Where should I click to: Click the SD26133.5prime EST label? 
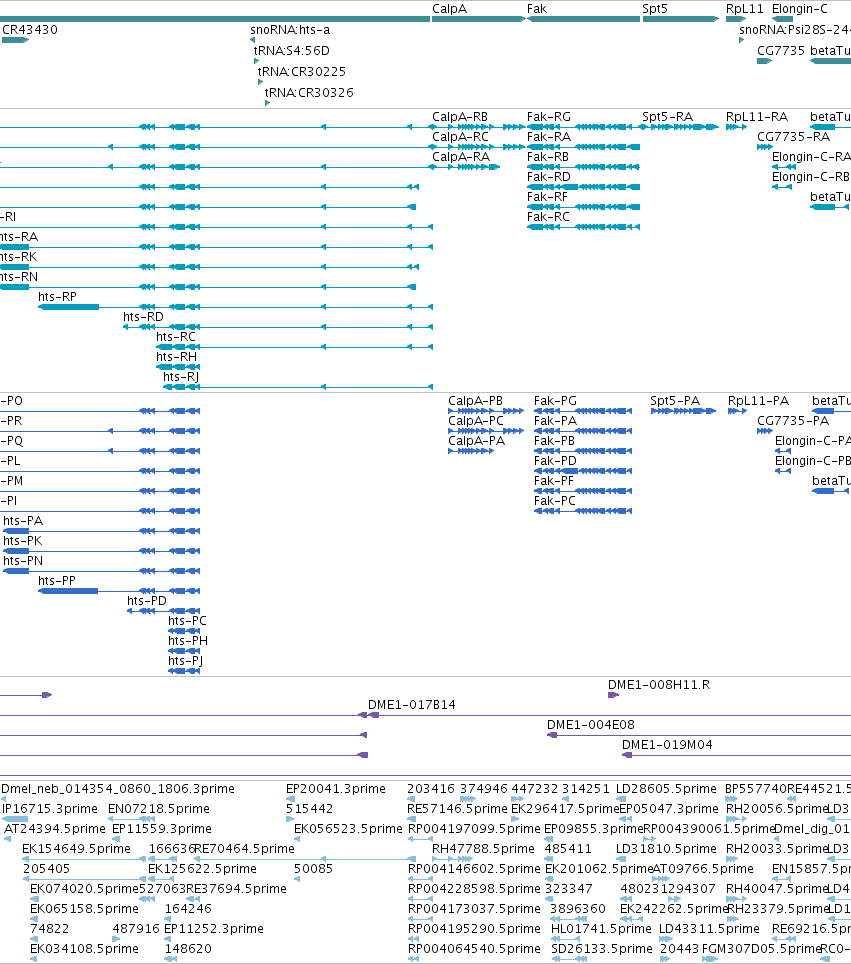(x=602, y=949)
